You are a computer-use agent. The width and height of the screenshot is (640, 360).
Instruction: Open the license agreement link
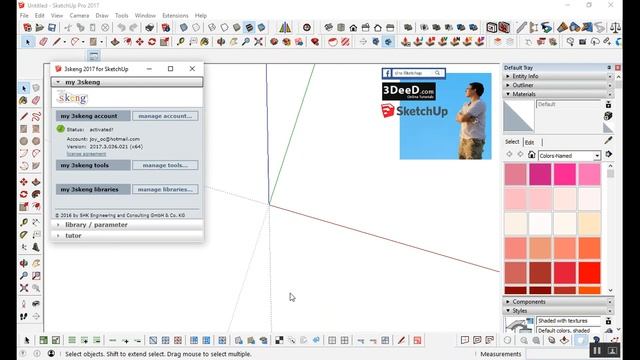pyautogui.click(x=86, y=154)
